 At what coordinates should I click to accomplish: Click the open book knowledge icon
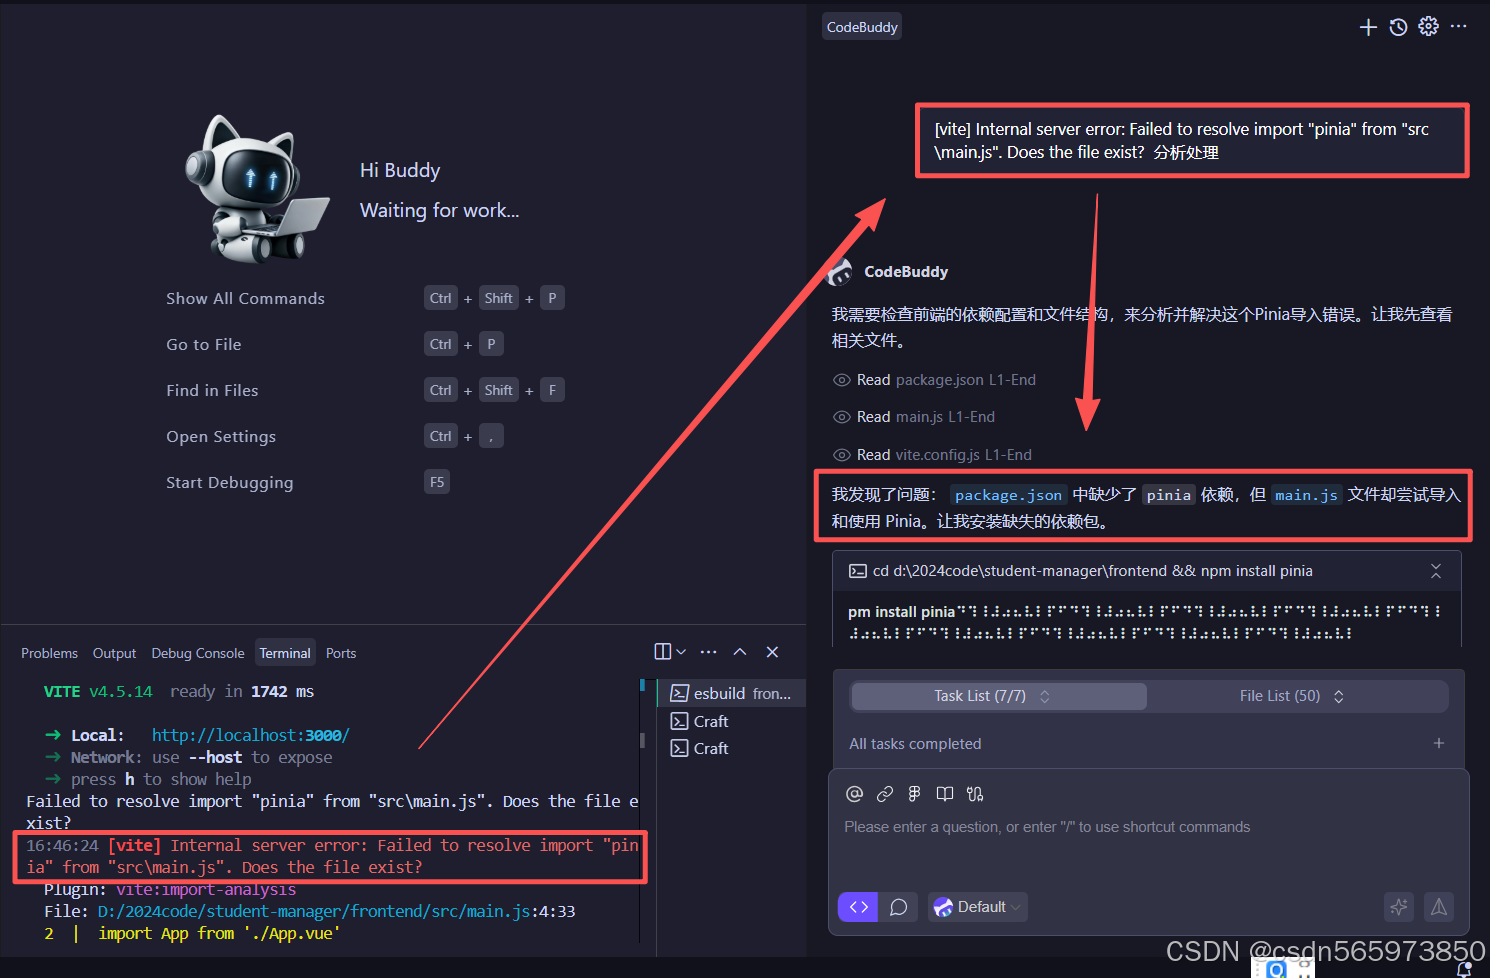[944, 794]
